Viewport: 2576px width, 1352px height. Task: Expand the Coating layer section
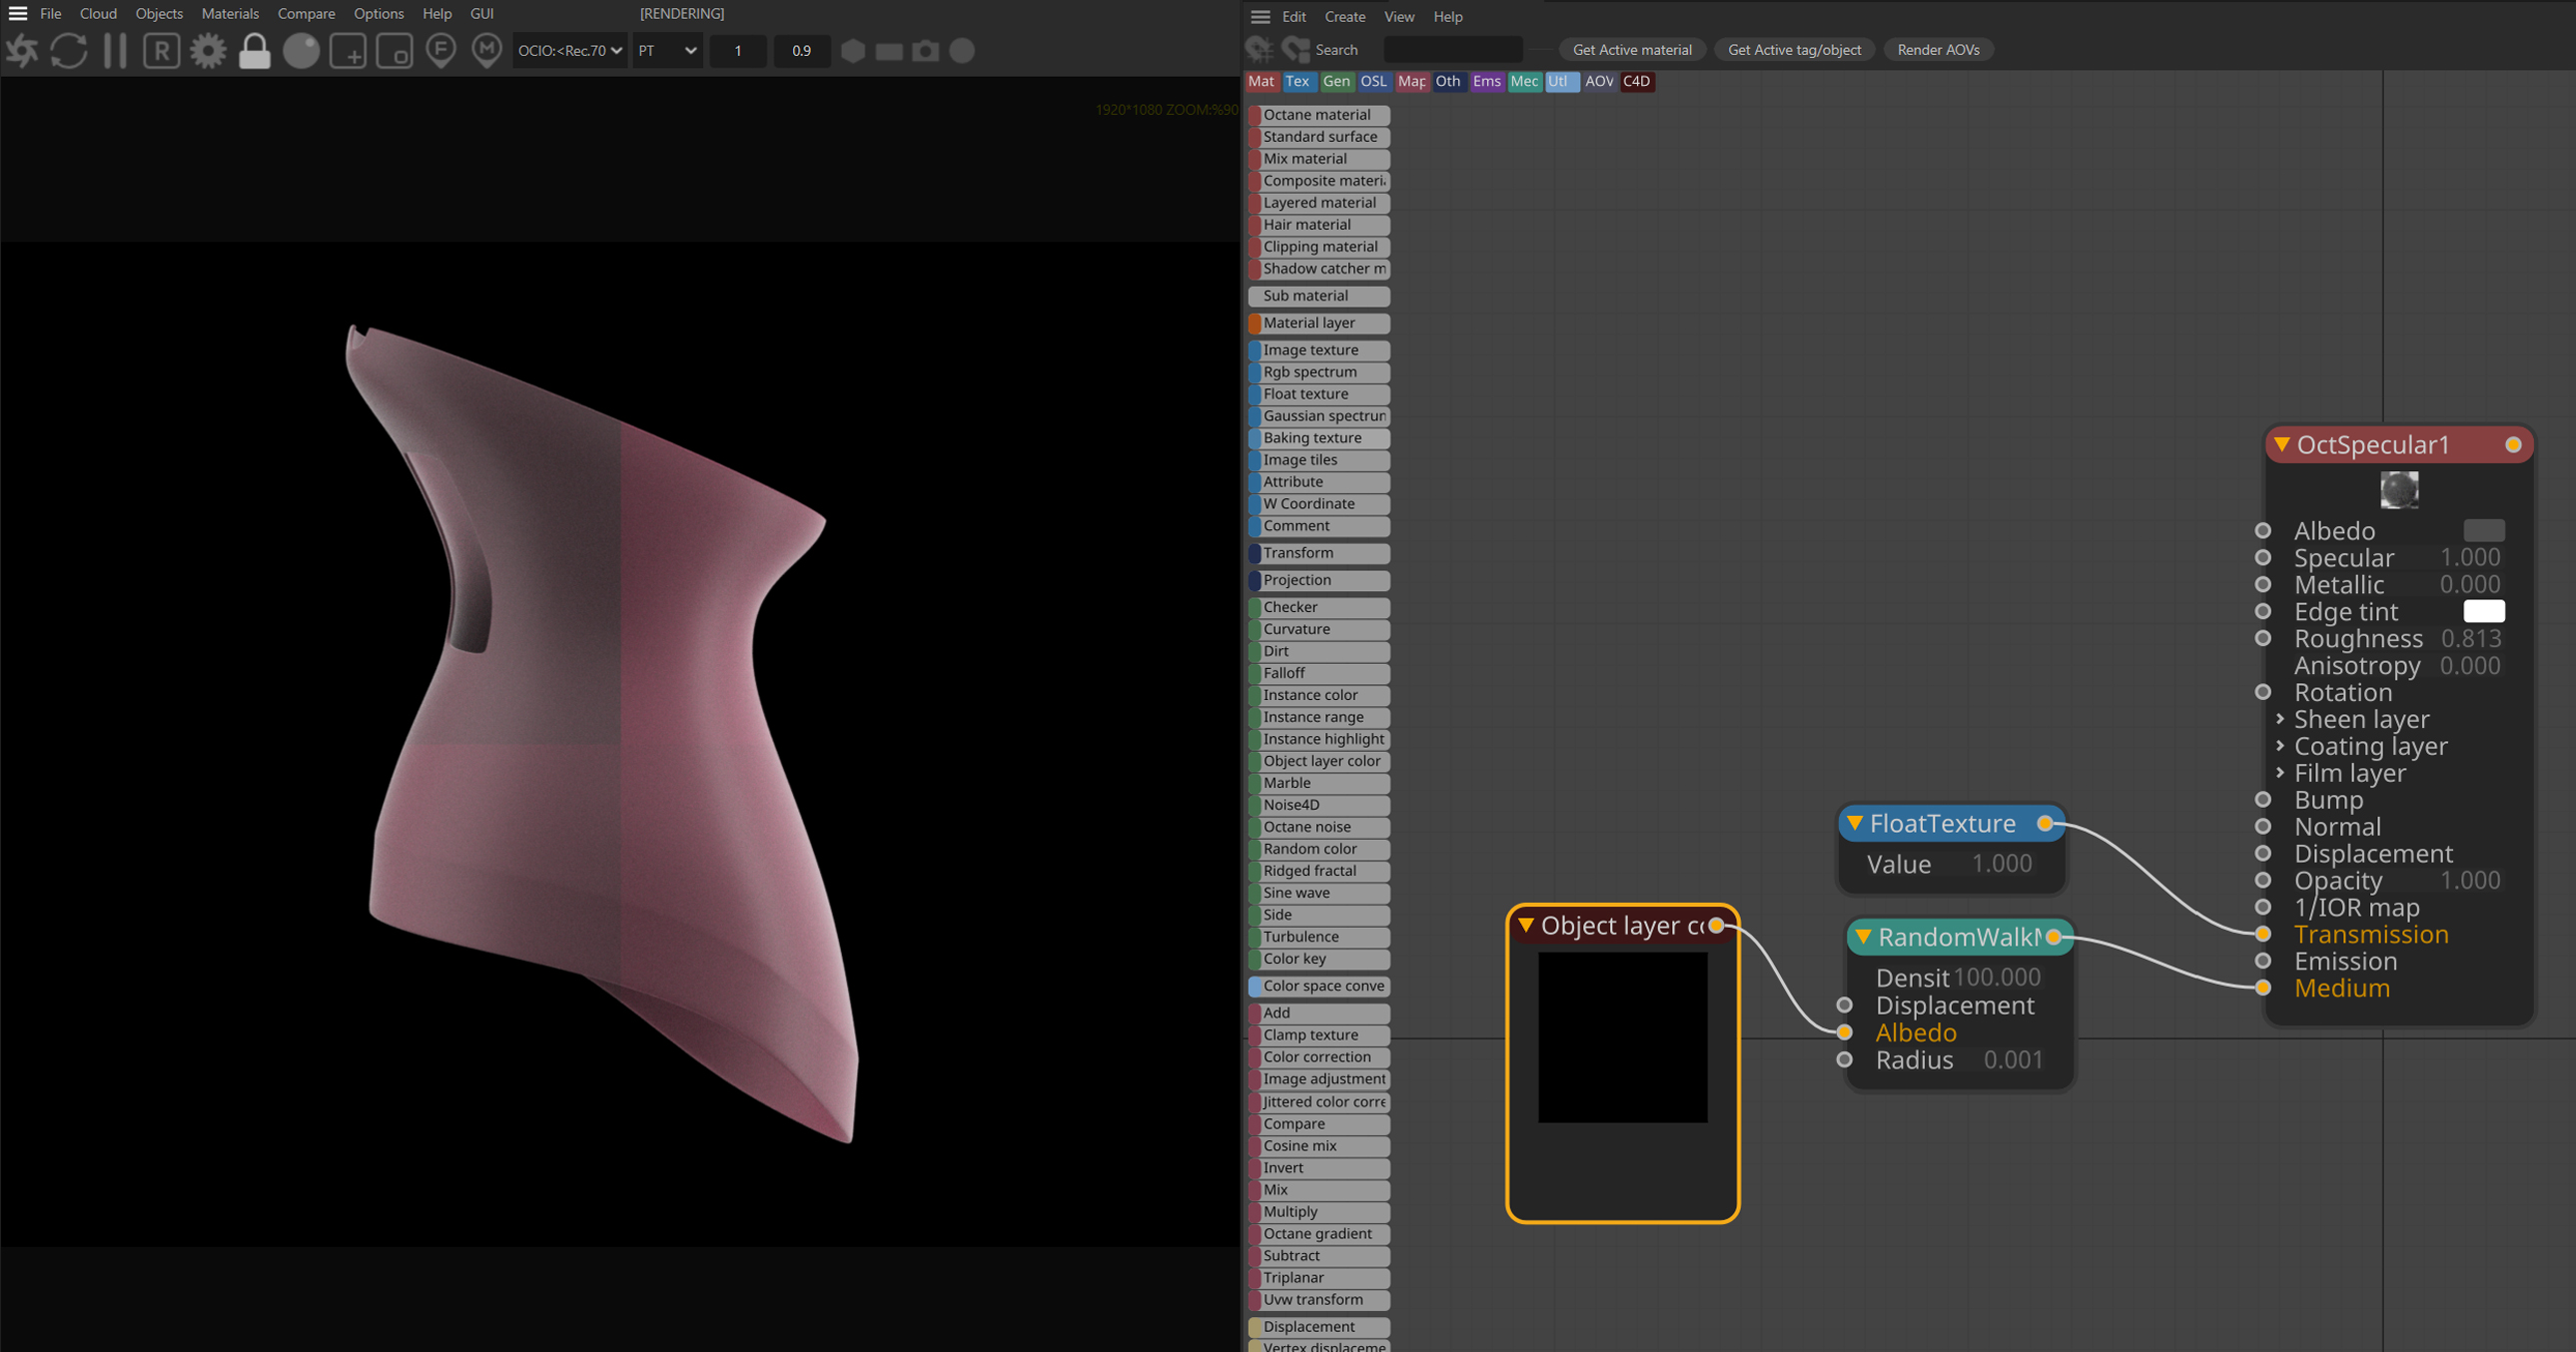(2280, 746)
